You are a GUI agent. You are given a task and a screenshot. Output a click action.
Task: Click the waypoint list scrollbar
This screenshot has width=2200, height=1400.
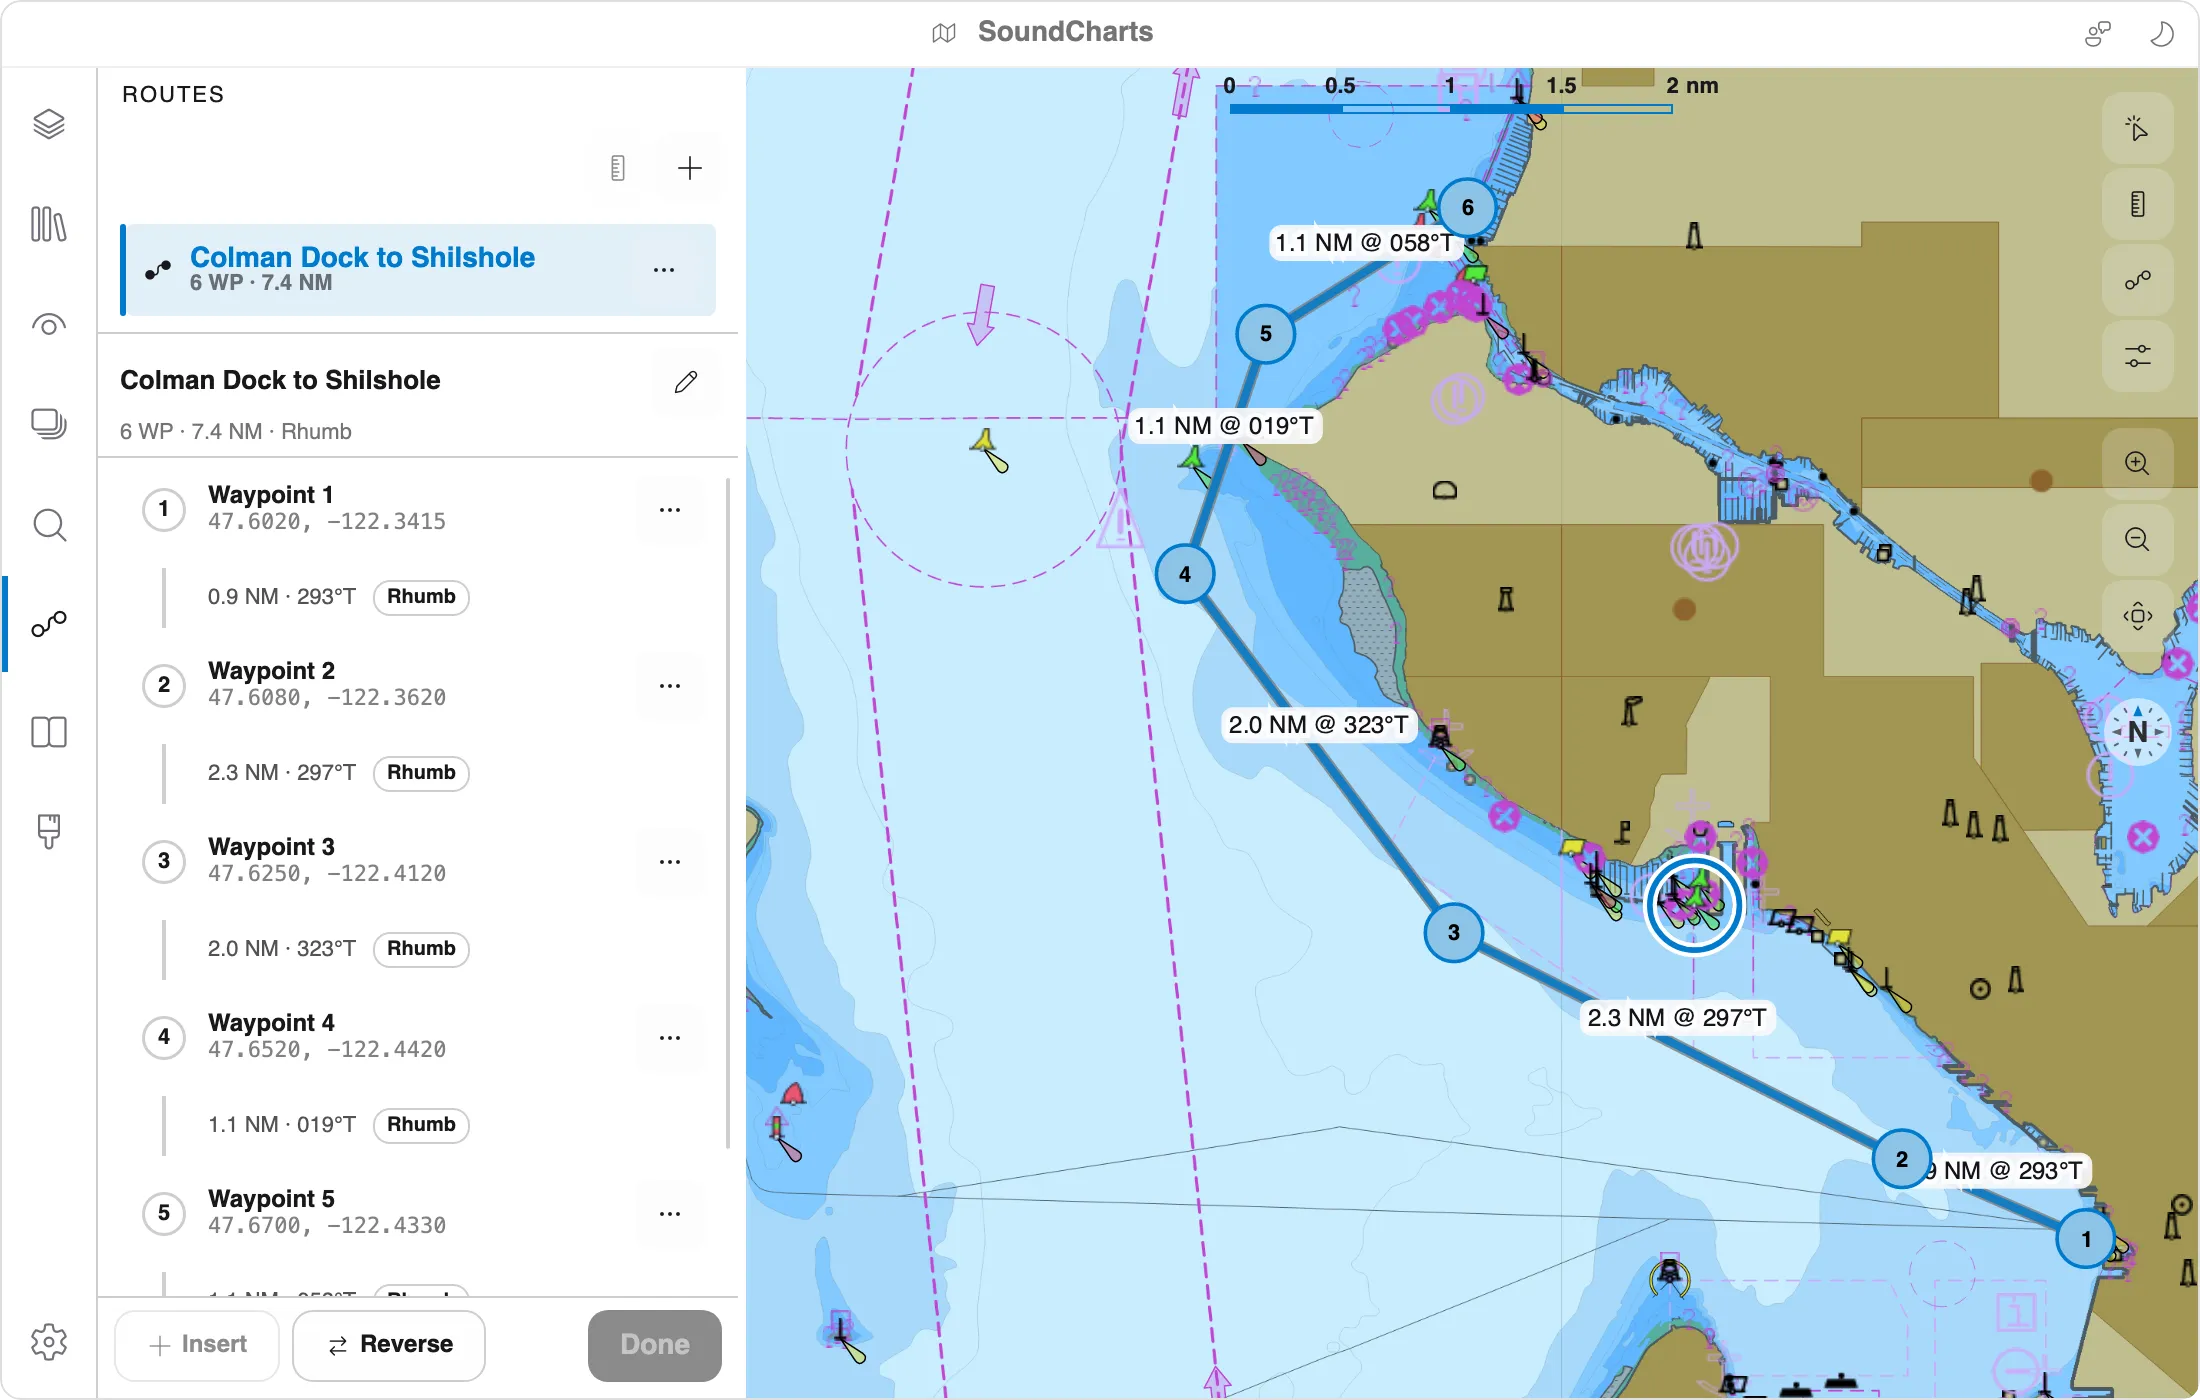[728, 813]
